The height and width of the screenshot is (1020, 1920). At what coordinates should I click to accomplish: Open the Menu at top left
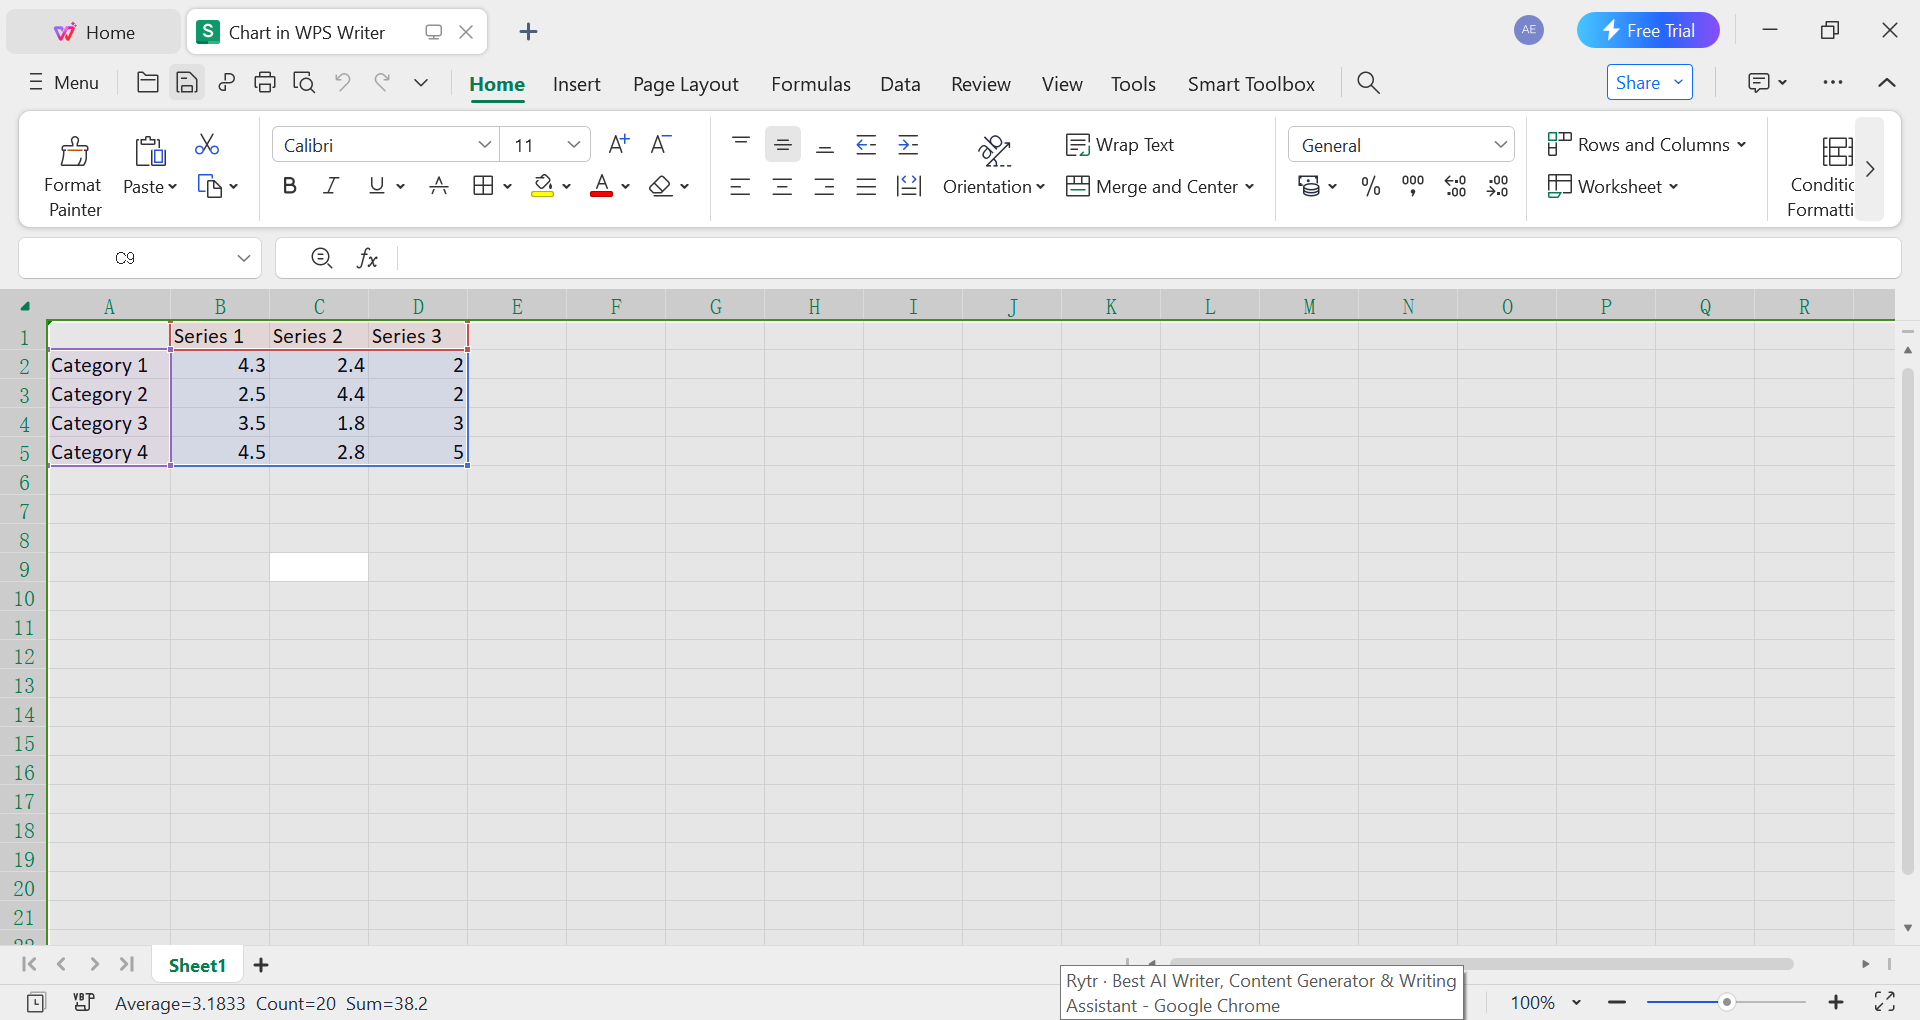pyautogui.click(x=63, y=82)
